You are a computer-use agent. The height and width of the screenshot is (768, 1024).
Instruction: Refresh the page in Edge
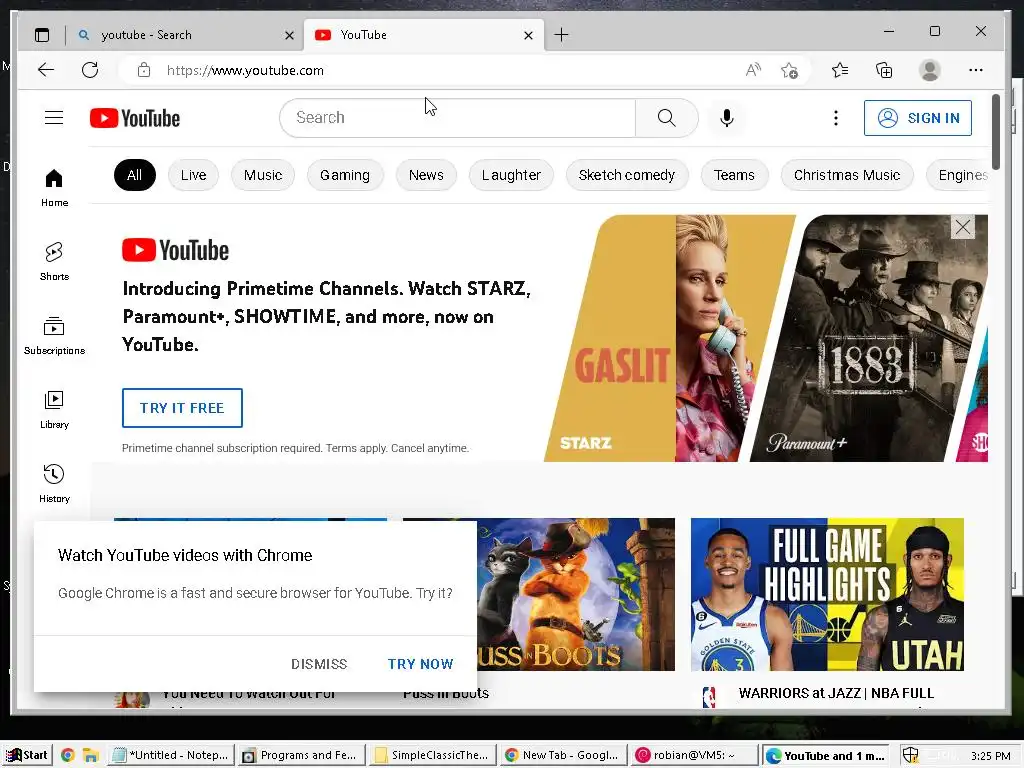point(90,70)
